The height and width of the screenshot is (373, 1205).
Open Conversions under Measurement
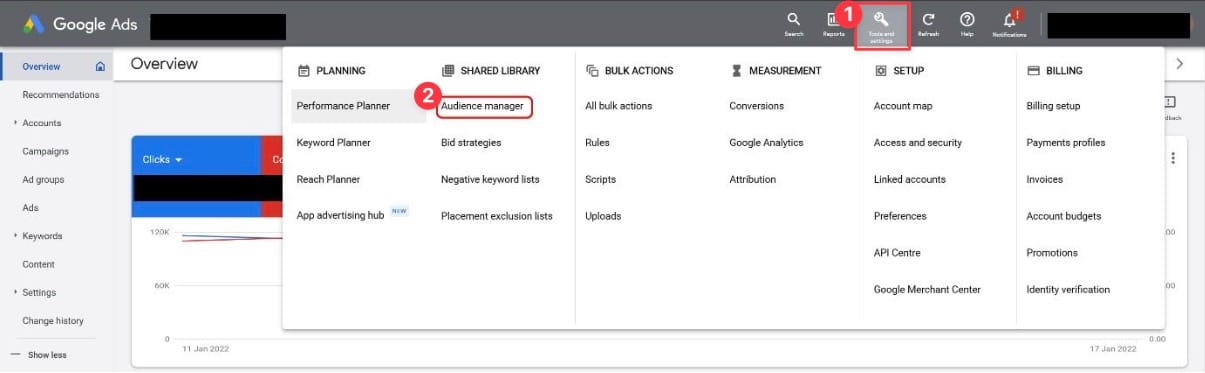pos(757,106)
